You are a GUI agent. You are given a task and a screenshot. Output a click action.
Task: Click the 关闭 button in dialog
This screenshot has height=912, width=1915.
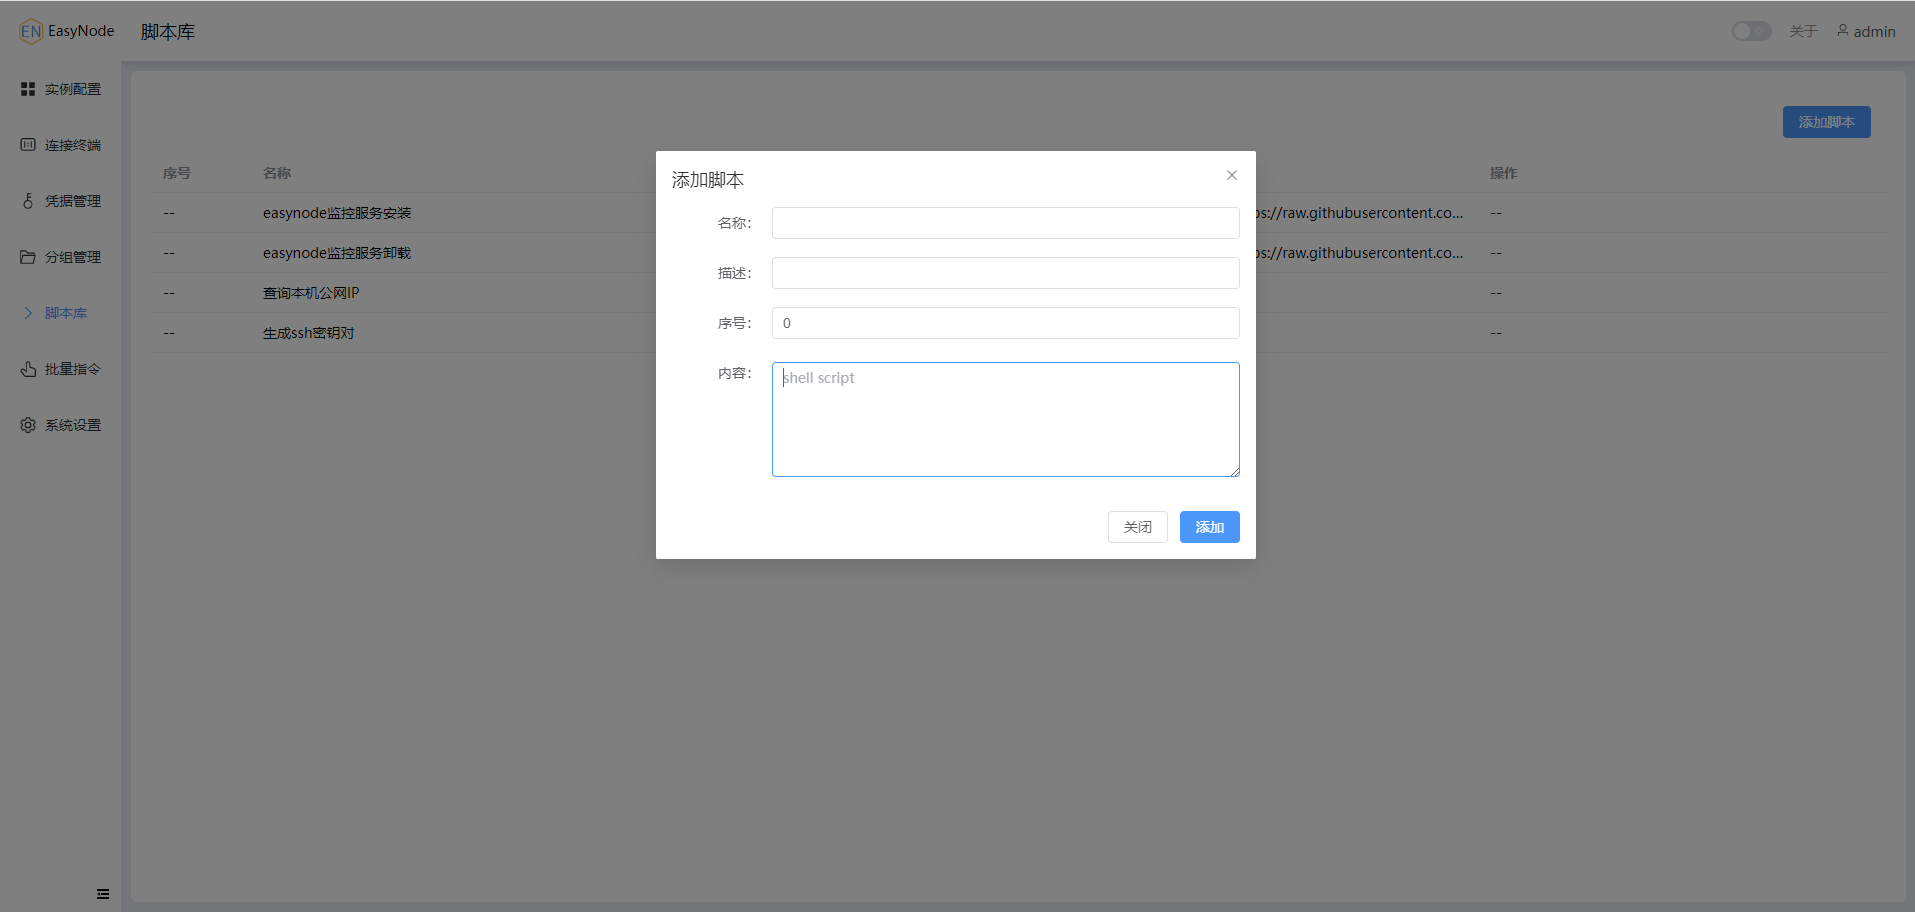1137,527
